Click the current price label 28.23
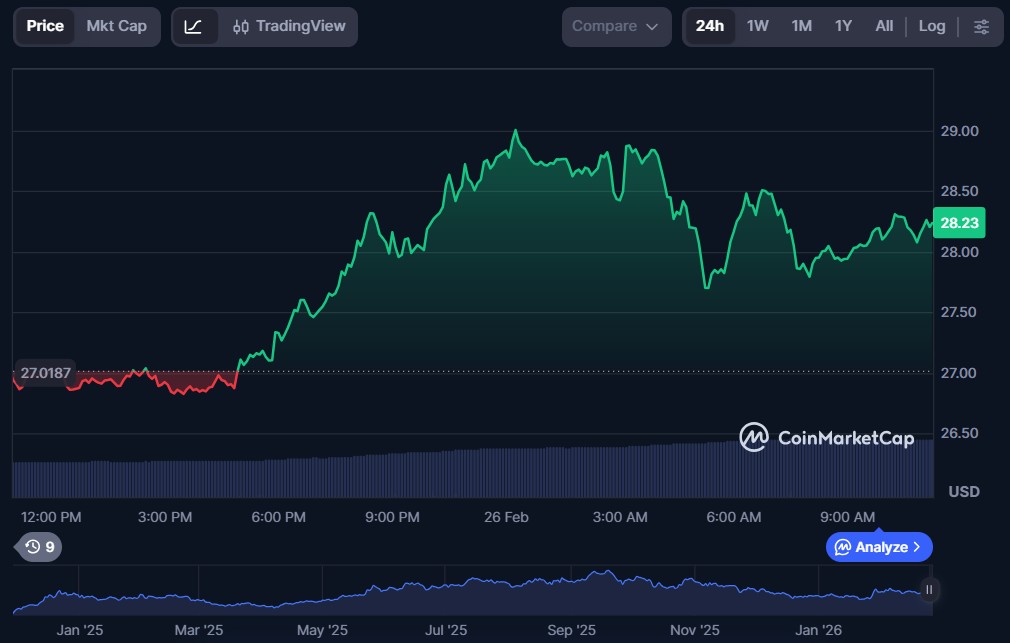This screenshot has width=1010, height=643. (958, 224)
